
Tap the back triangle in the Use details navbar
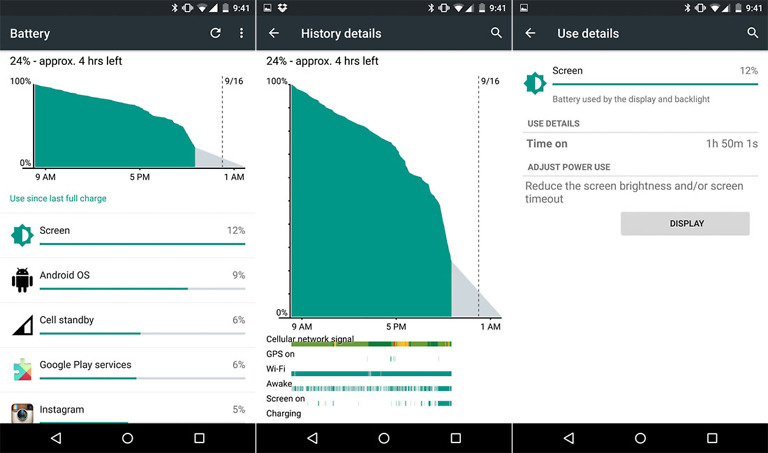569,438
